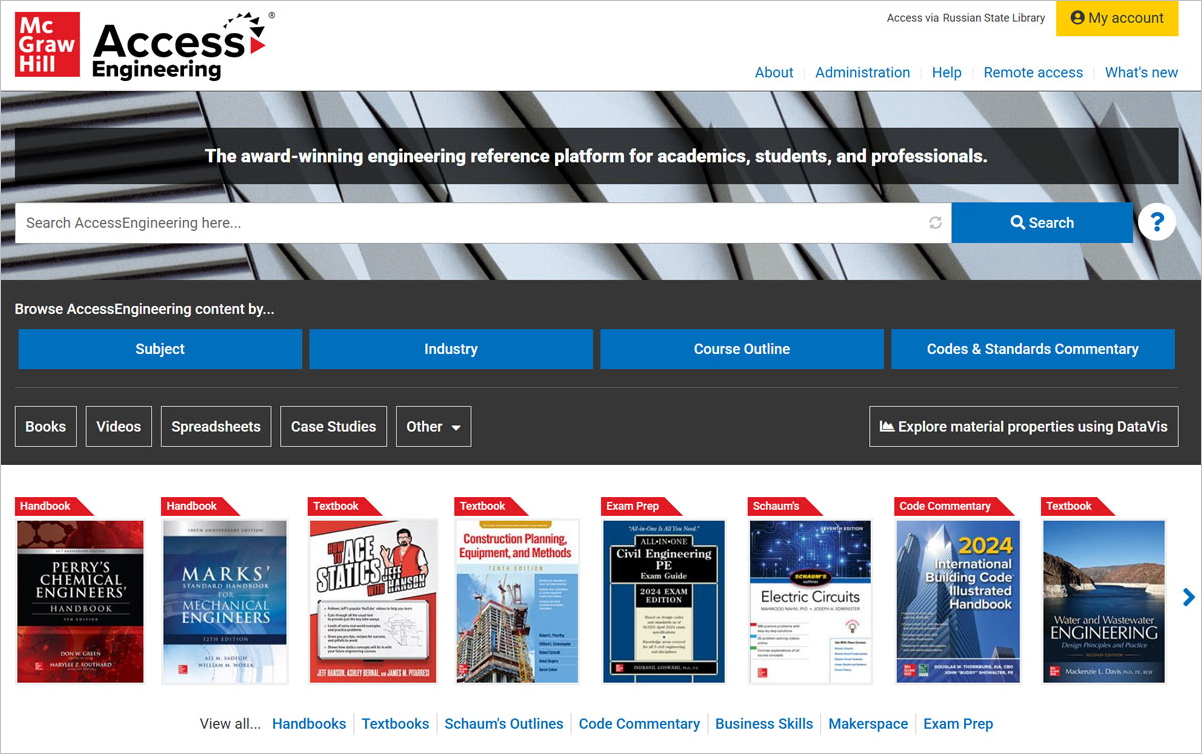Select the Videos content filter

(119, 426)
